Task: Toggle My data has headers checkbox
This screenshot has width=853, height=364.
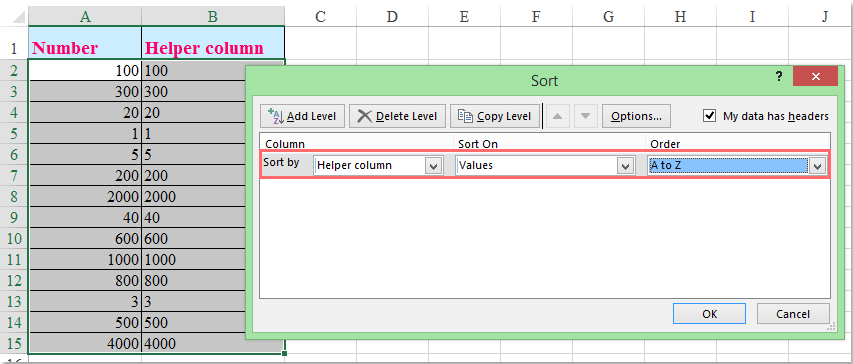Action: point(709,116)
